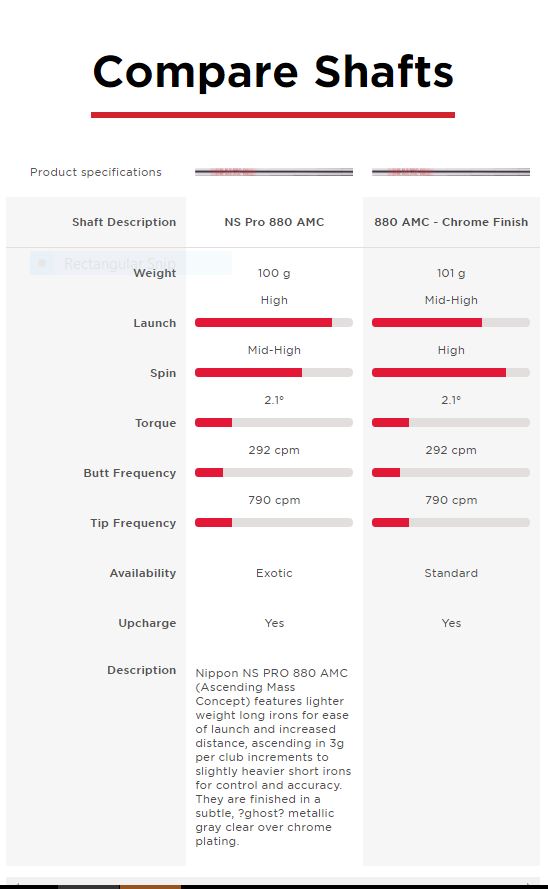
Task: Click the Butt Frequency bar for Chrome Finish shaft
Action: [451, 472]
